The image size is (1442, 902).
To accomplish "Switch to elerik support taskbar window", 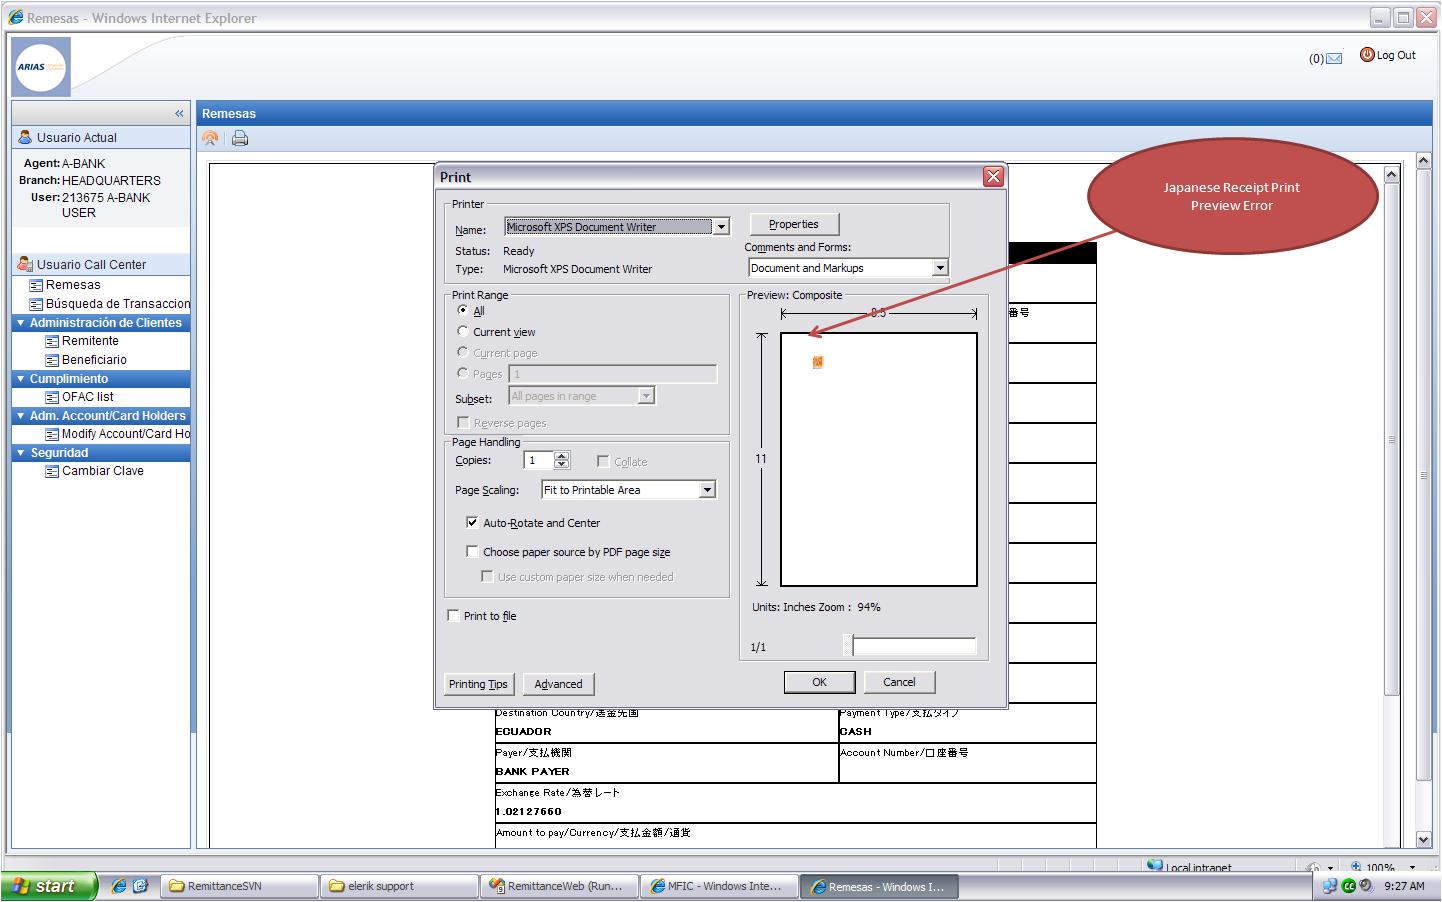I will pyautogui.click(x=398, y=886).
